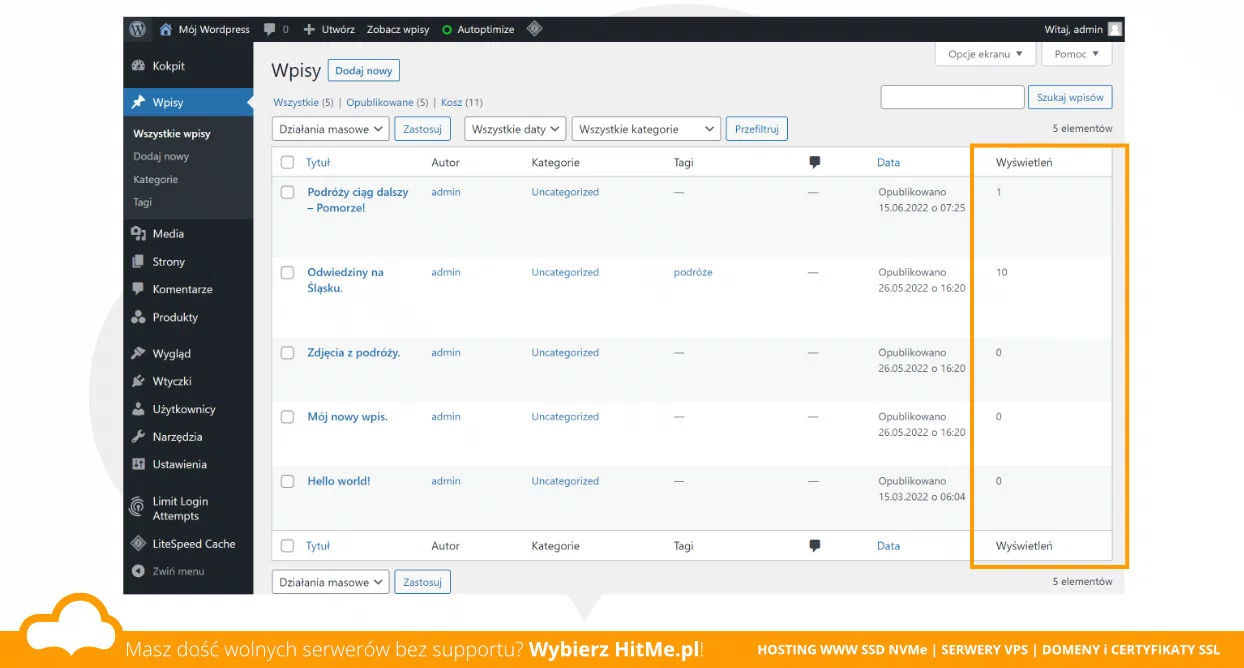Open the WordPress logo menu
The image size is (1244, 668).
(x=138, y=29)
